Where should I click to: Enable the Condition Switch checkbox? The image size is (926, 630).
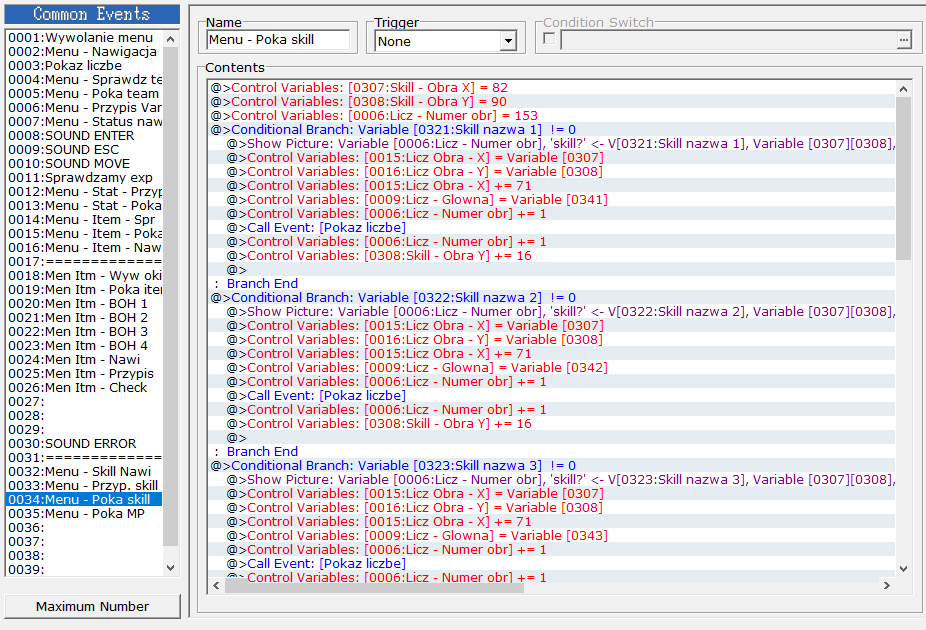(x=549, y=39)
